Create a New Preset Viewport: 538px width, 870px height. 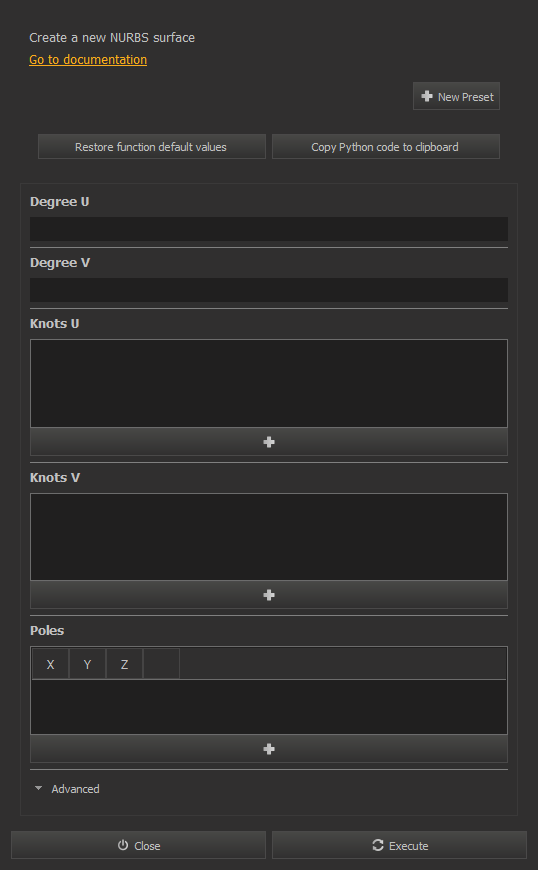pyautogui.click(x=456, y=96)
